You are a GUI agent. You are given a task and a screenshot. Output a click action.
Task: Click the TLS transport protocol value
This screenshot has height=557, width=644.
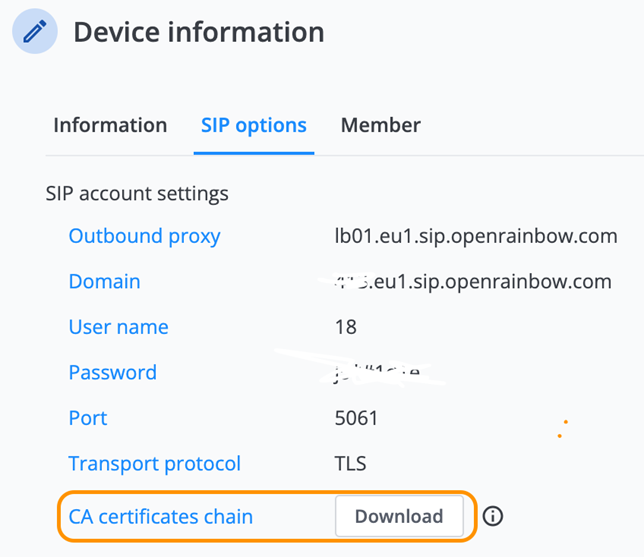click(350, 464)
